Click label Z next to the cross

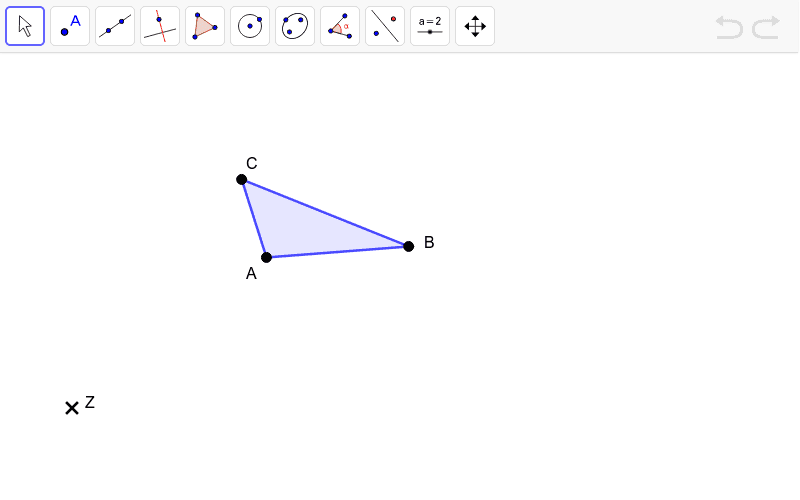coord(90,402)
